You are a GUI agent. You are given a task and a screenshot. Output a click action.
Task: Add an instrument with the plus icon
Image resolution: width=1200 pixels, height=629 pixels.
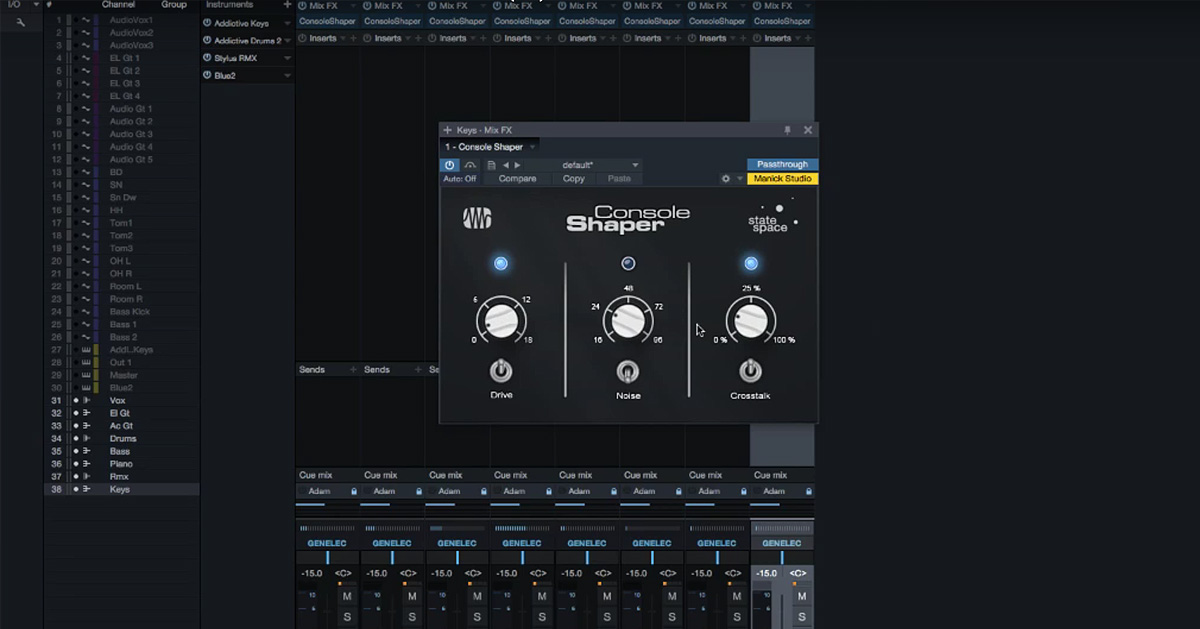point(288,5)
